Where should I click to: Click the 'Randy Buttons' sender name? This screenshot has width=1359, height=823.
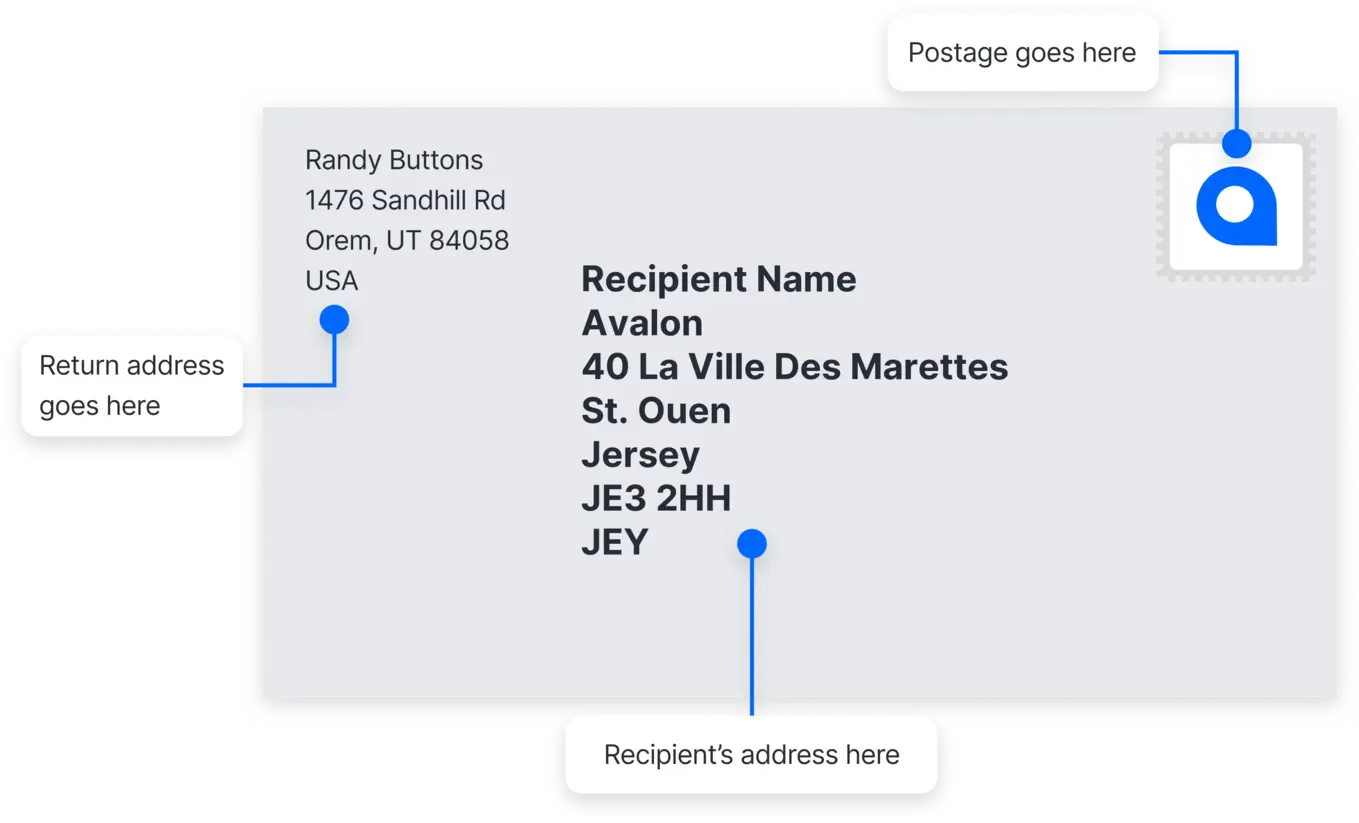(x=394, y=160)
